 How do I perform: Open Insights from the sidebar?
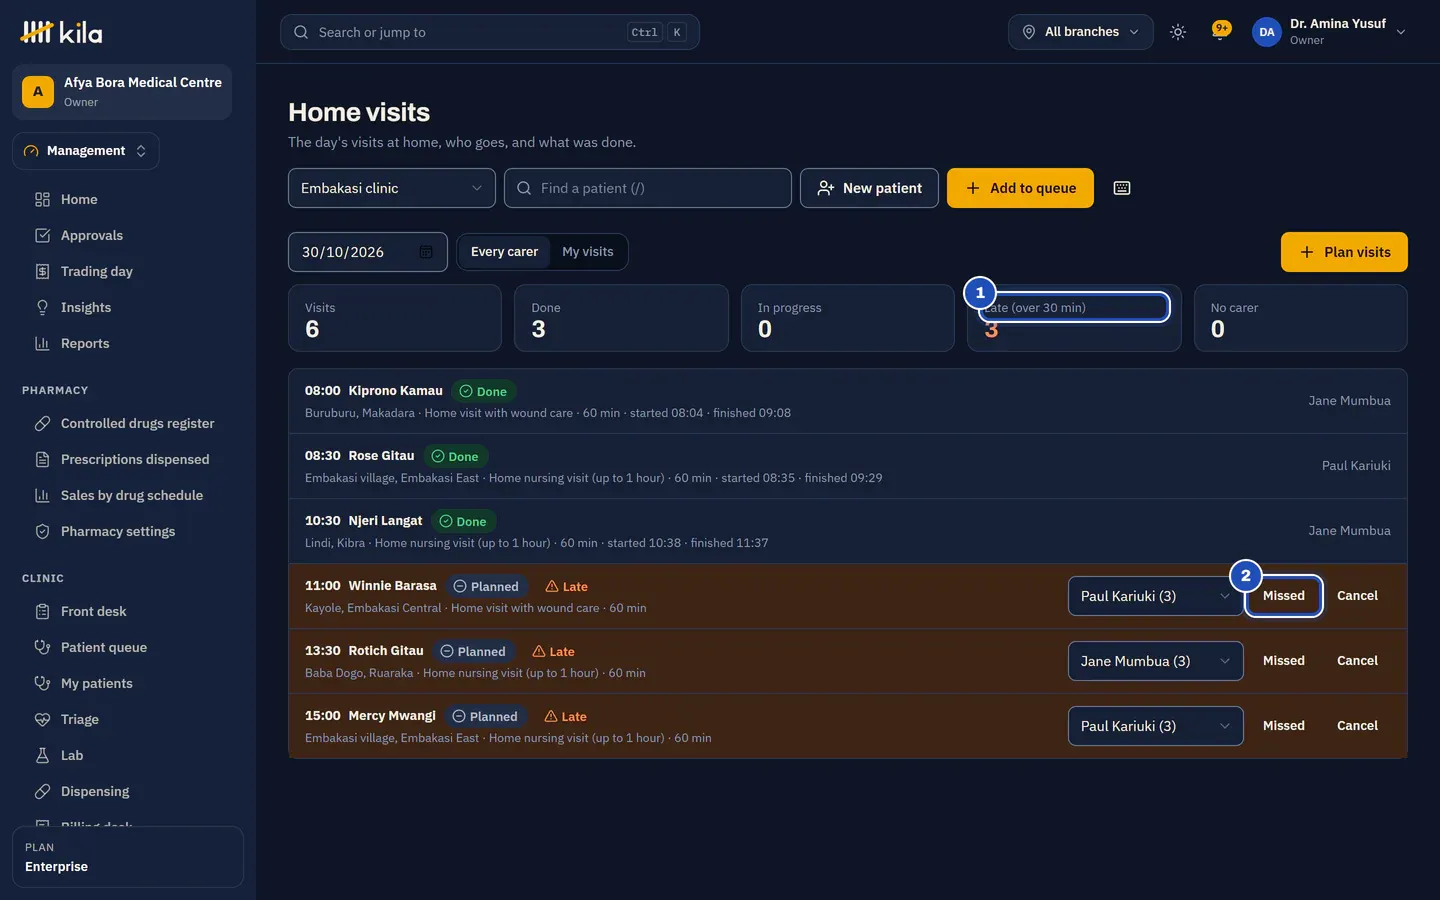point(128,307)
